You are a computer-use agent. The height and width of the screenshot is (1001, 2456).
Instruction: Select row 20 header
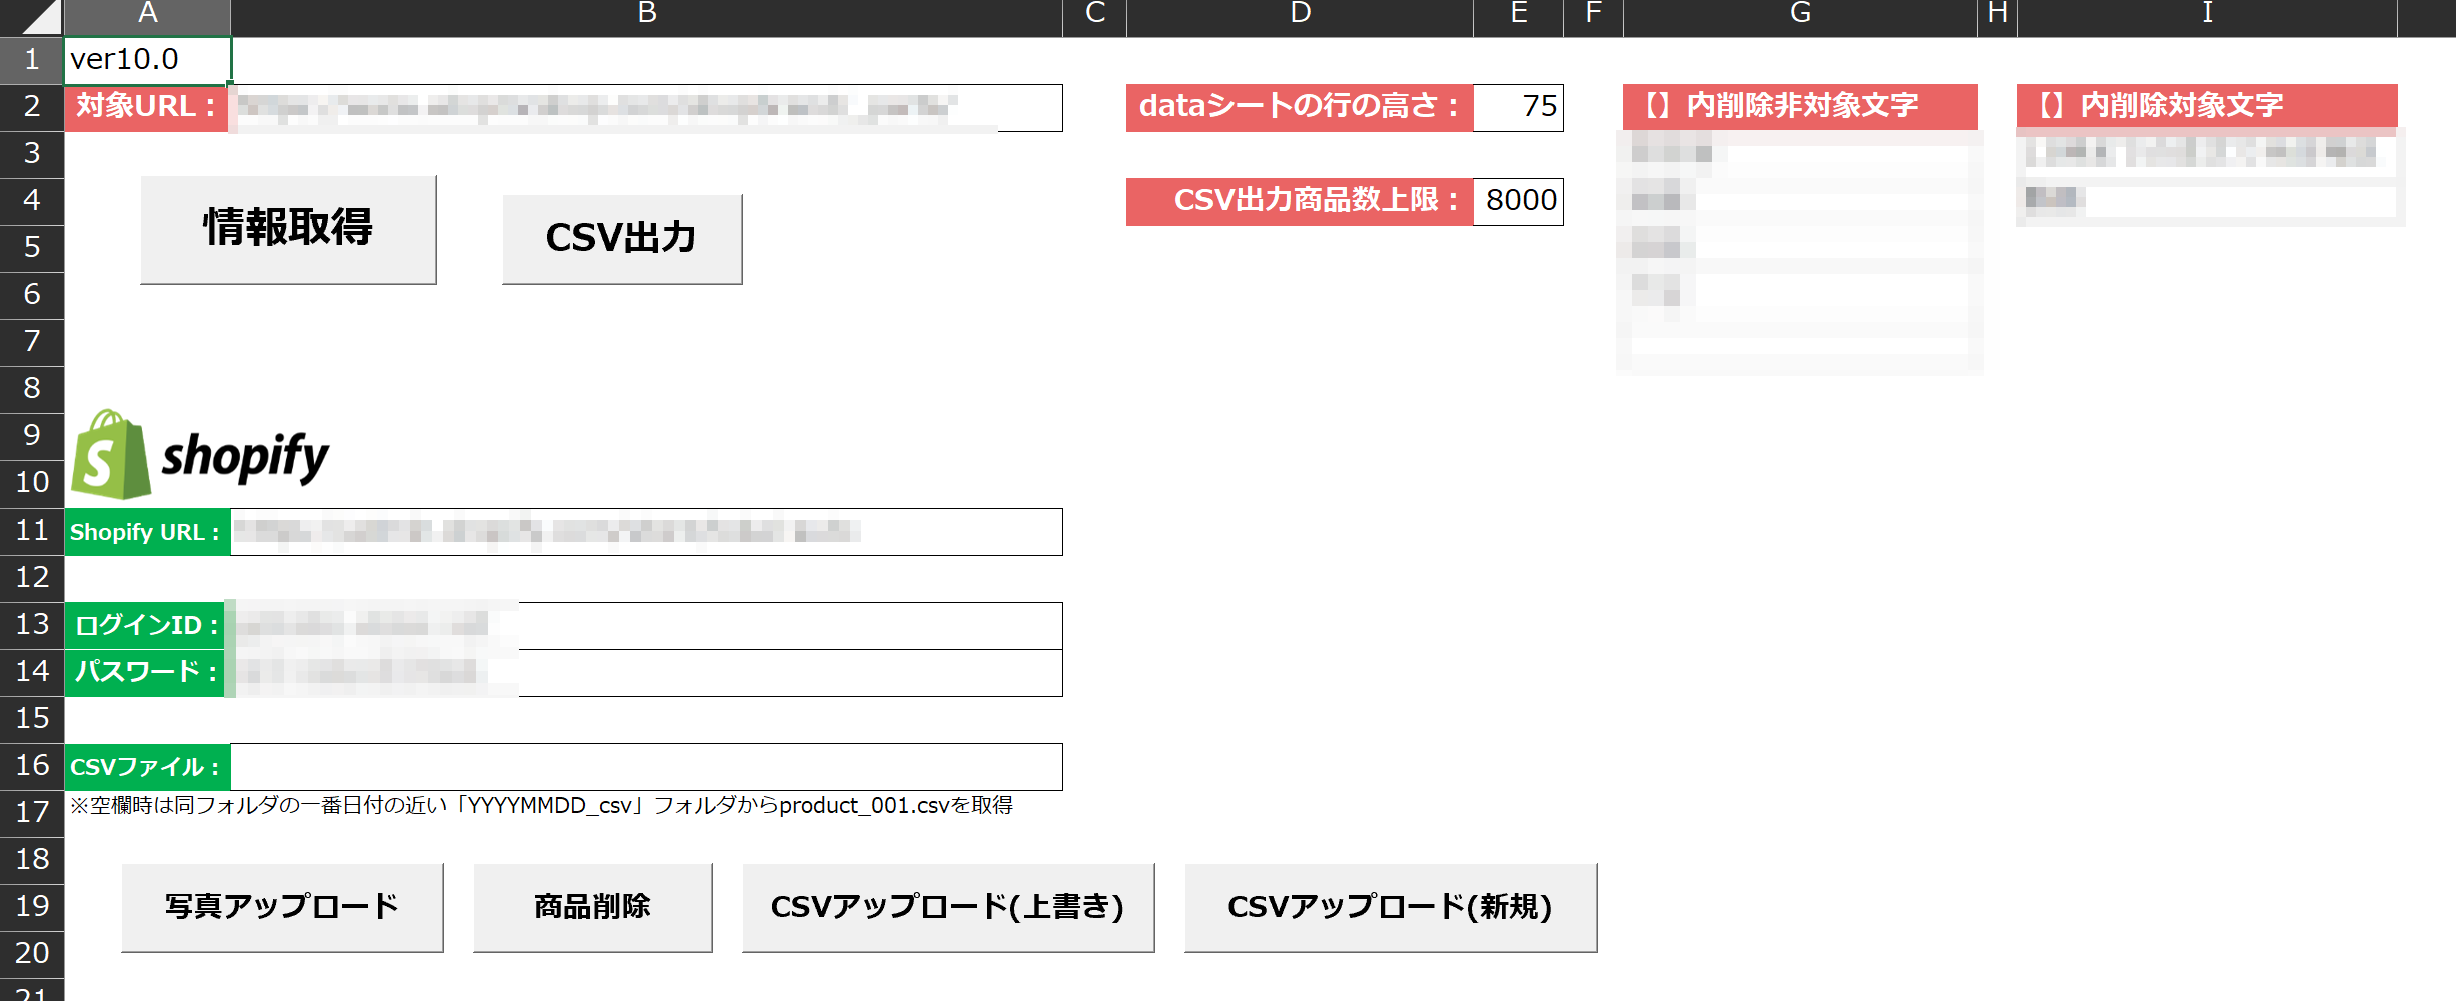[x=32, y=954]
